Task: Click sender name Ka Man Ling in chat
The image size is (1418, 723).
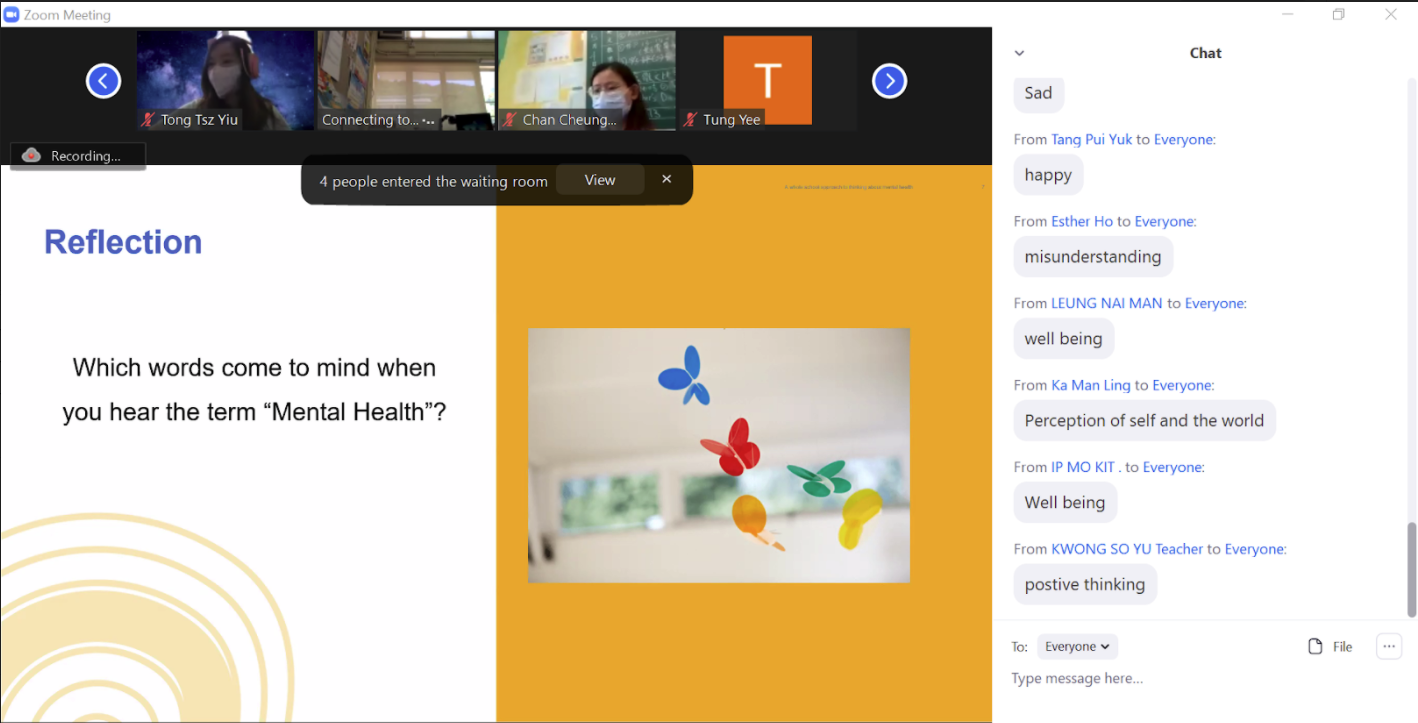Action: coord(1091,385)
